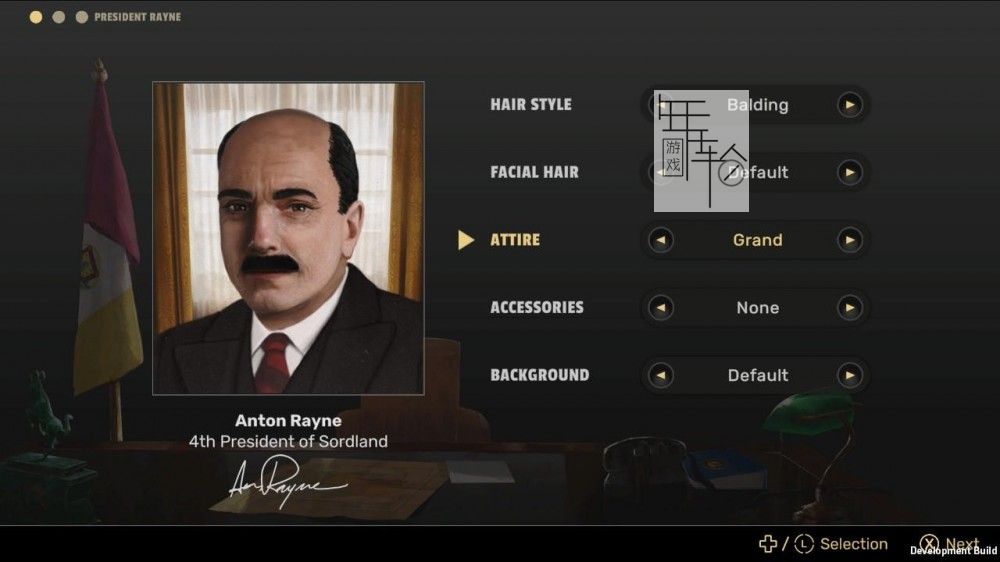This screenshot has height=562, width=1000.
Task: Click previous arrow for Background
Action: 660,376
